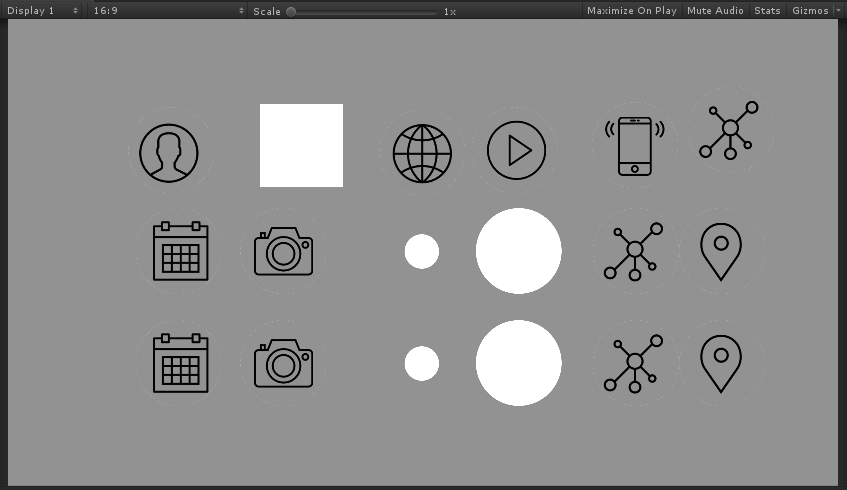The image size is (847, 490).
Task: Toggle Gizmos in Game view
Action: point(810,10)
